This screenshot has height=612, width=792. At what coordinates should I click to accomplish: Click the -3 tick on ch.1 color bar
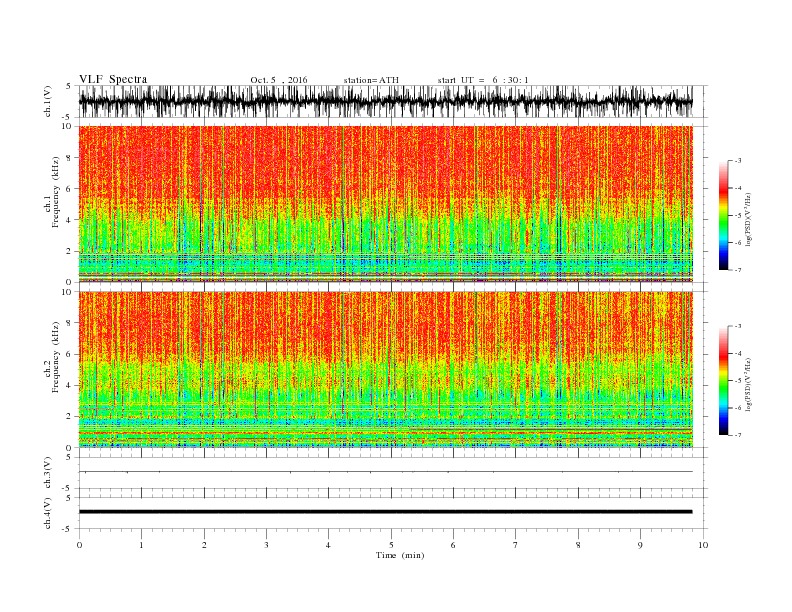(737, 161)
